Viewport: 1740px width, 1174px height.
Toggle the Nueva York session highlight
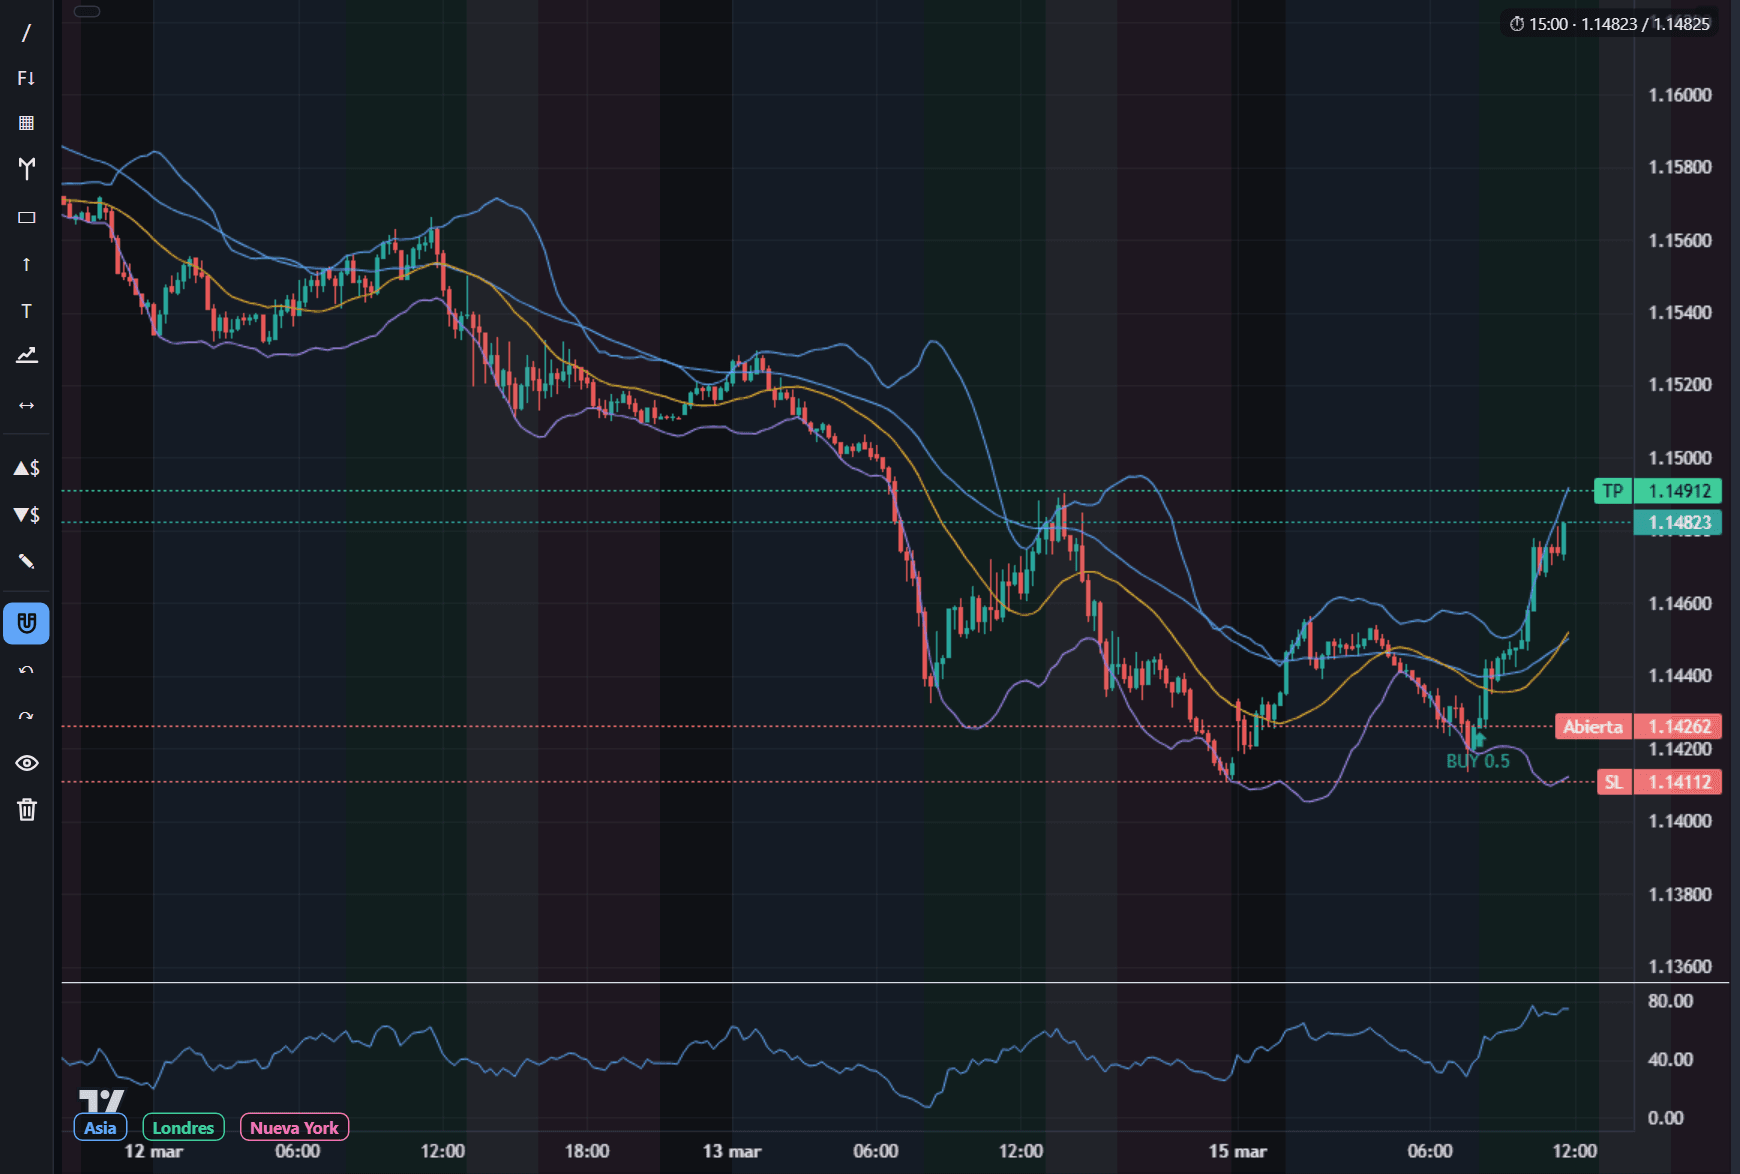(x=294, y=1128)
